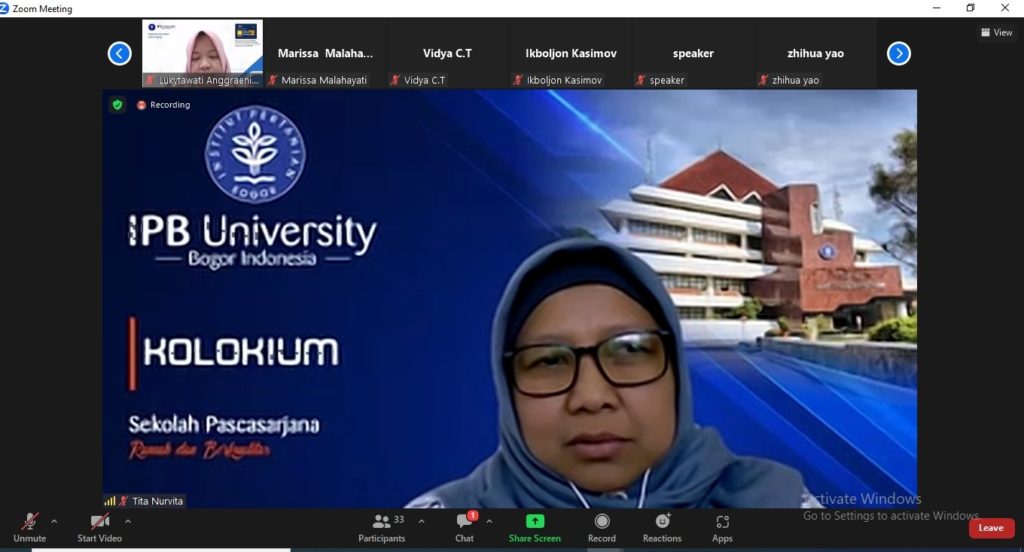Select Marissa Malahayati participant tile
This screenshot has height=552, width=1024.
pyautogui.click(x=325, y=53)
